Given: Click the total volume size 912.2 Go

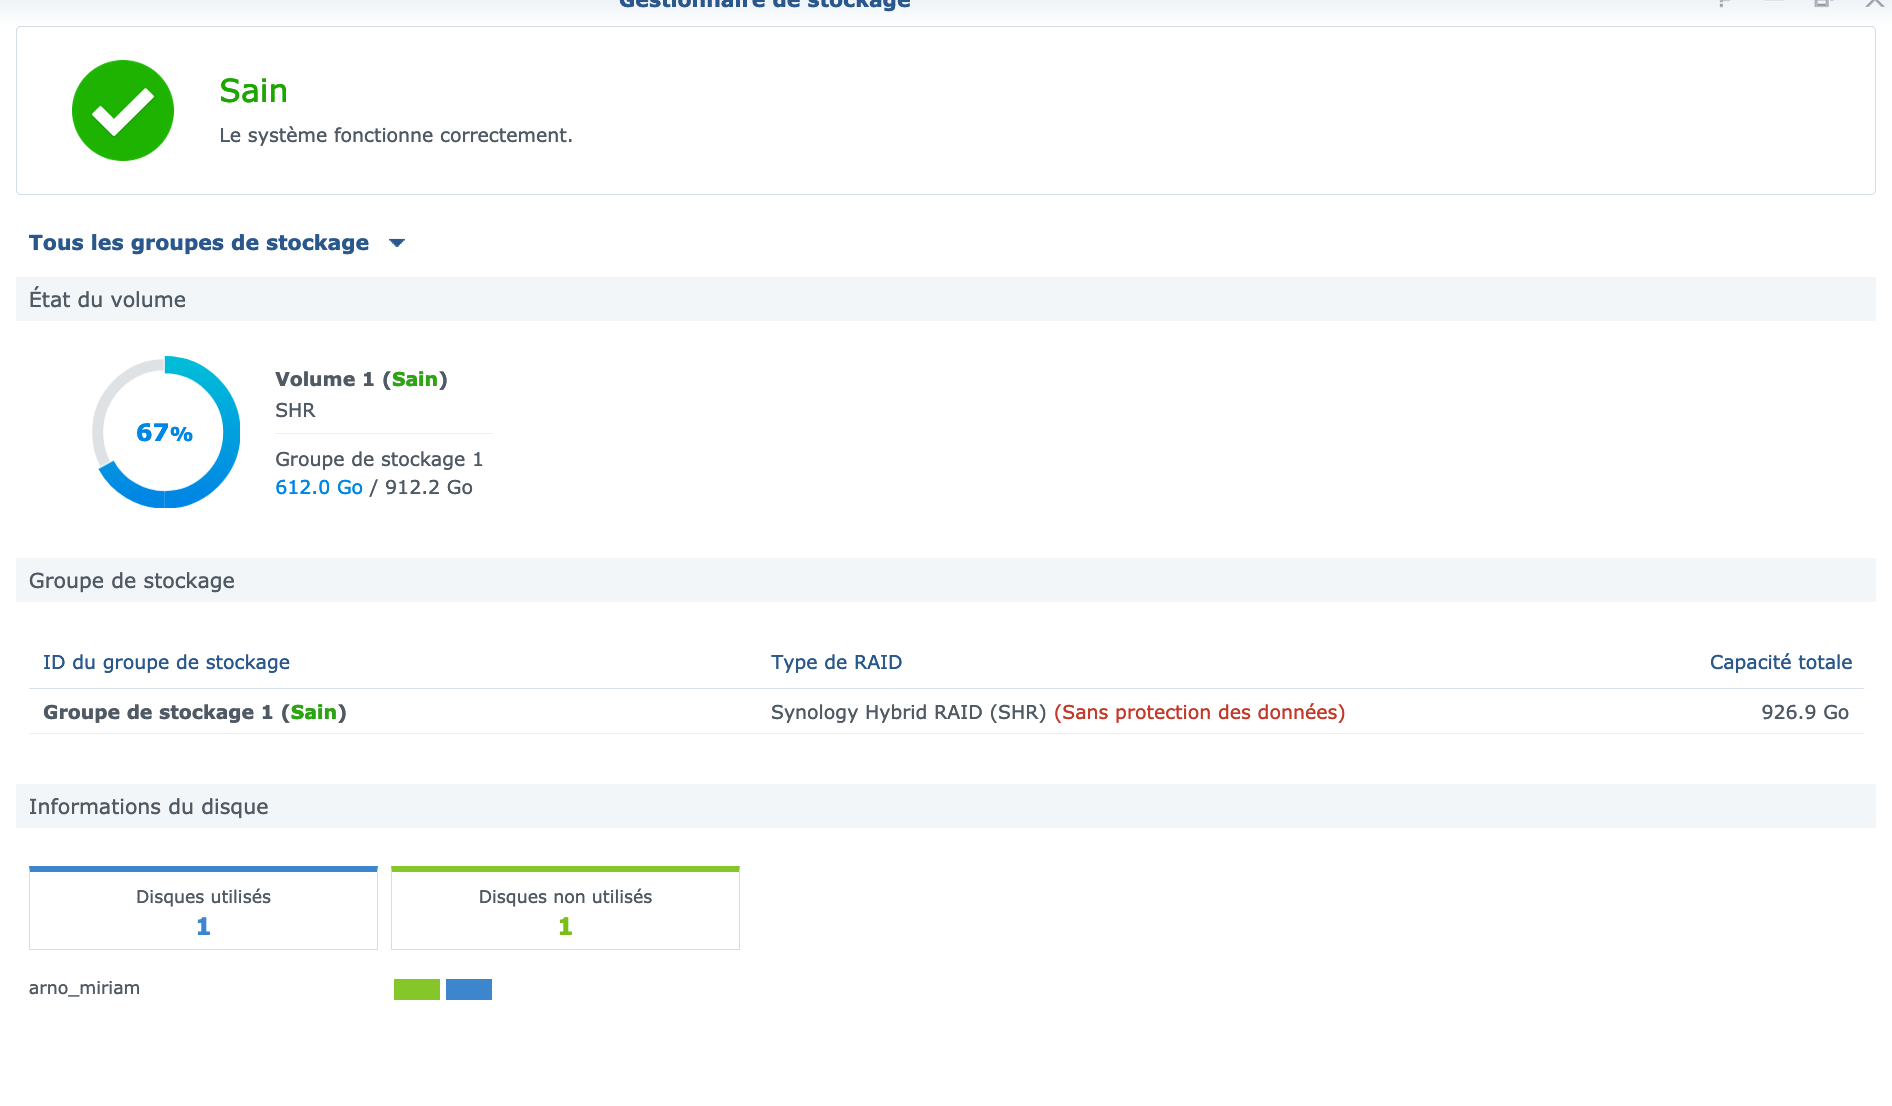Looking at the screenshot, I should pos(429,487).
